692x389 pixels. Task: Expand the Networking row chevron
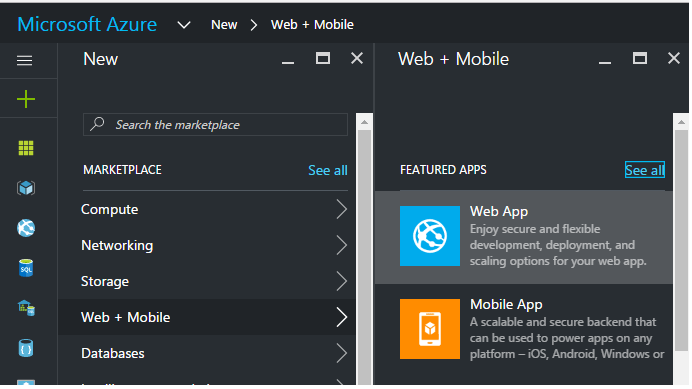pyautogui.click(x=342, y=245)
